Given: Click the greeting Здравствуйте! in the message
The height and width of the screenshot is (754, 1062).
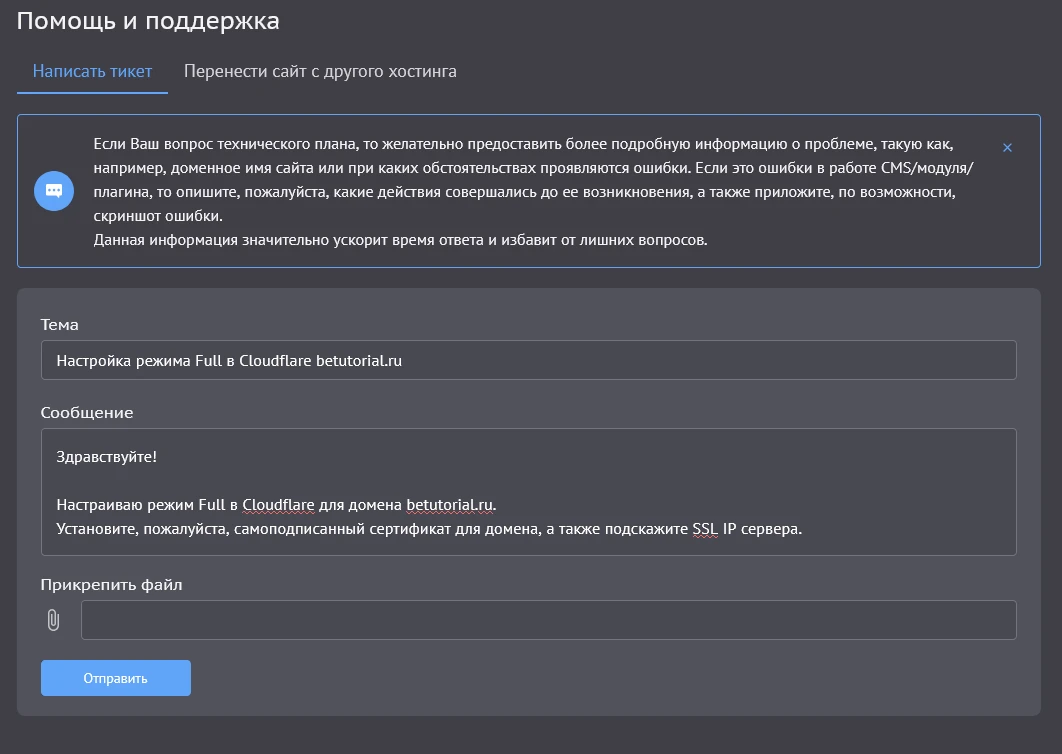Looking at the screenshot, I should (x=107, y=456).
